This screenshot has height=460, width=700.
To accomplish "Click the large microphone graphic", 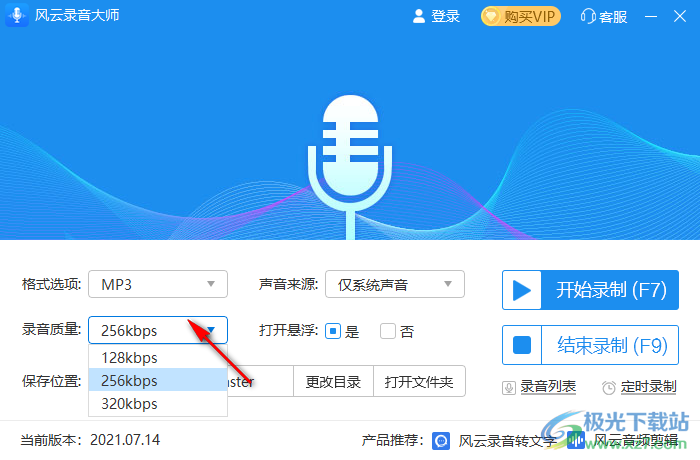I will pos(350,166).
